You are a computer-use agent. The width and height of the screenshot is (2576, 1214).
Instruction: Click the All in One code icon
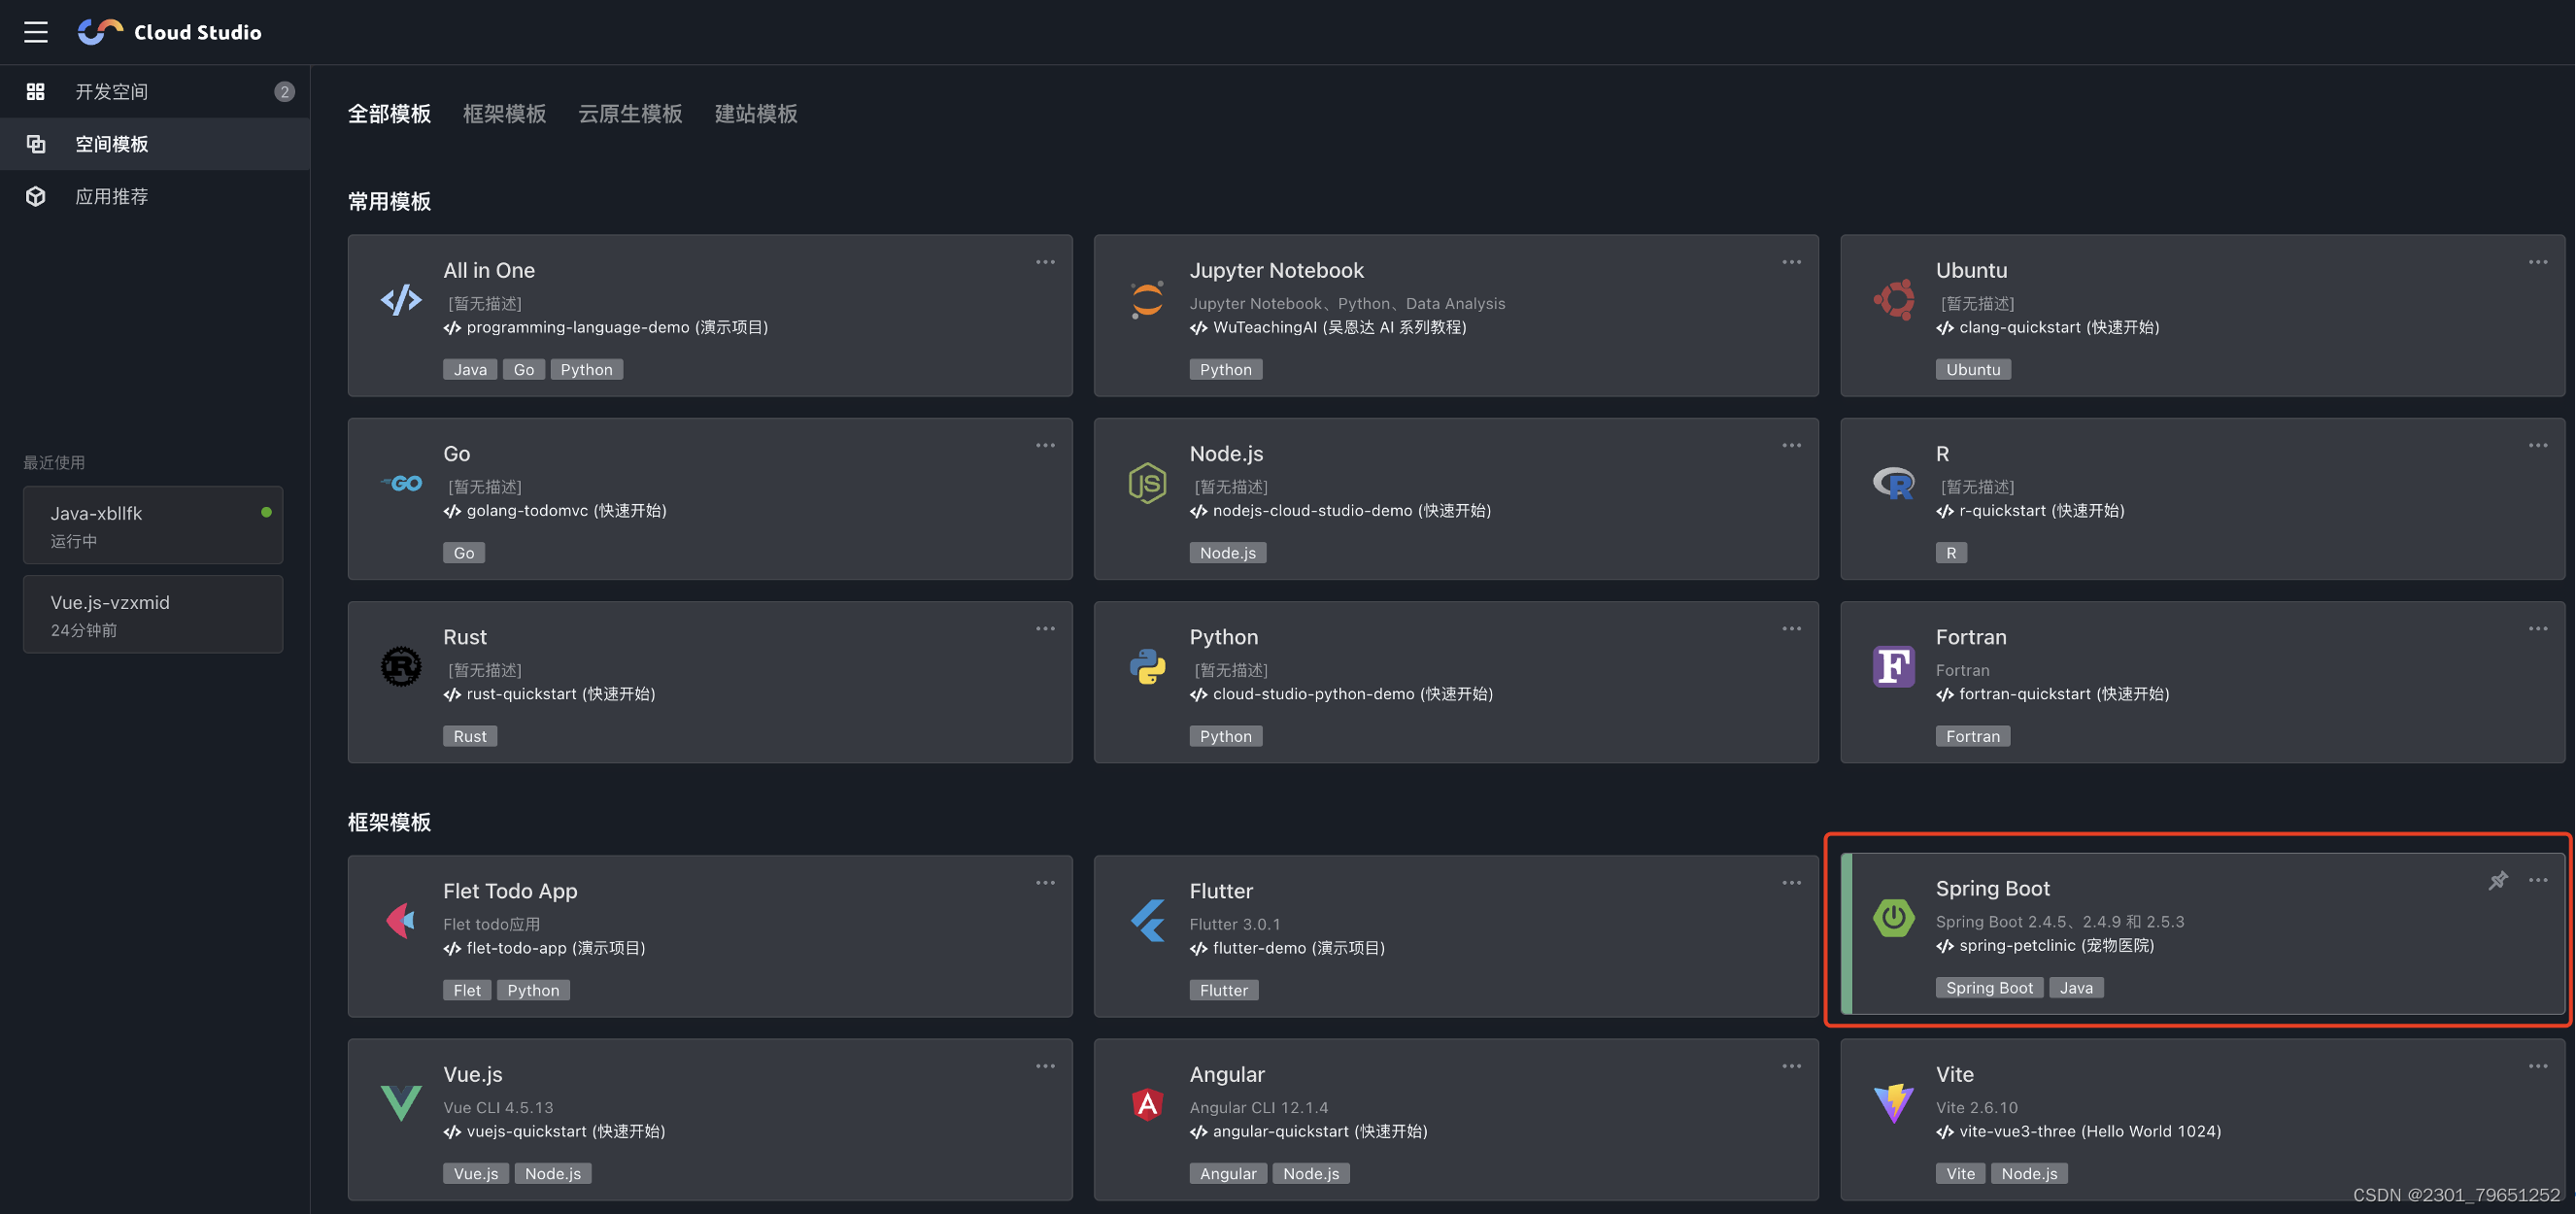pos(401,299)
